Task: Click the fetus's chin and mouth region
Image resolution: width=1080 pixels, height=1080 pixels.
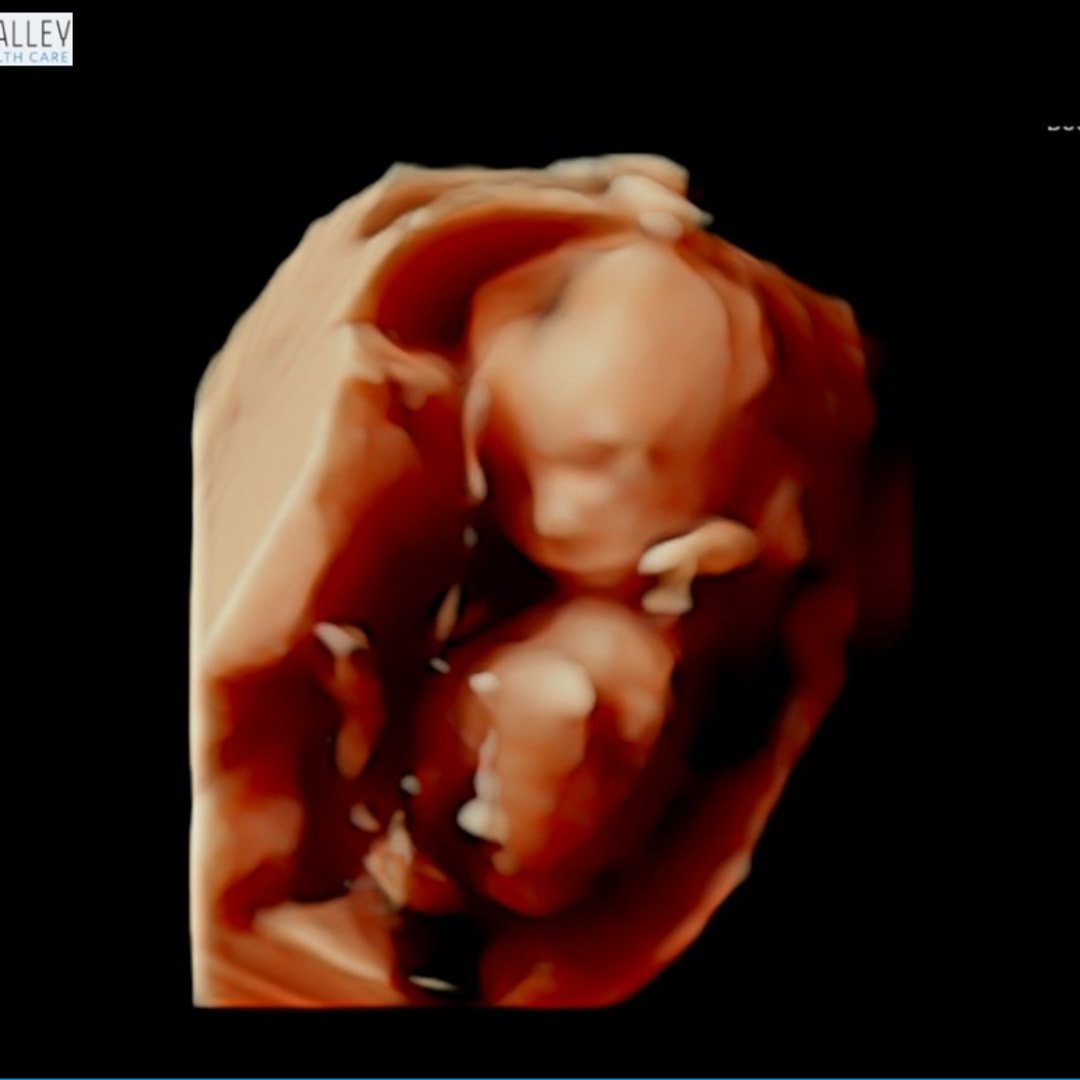Action: click(570, 530)
